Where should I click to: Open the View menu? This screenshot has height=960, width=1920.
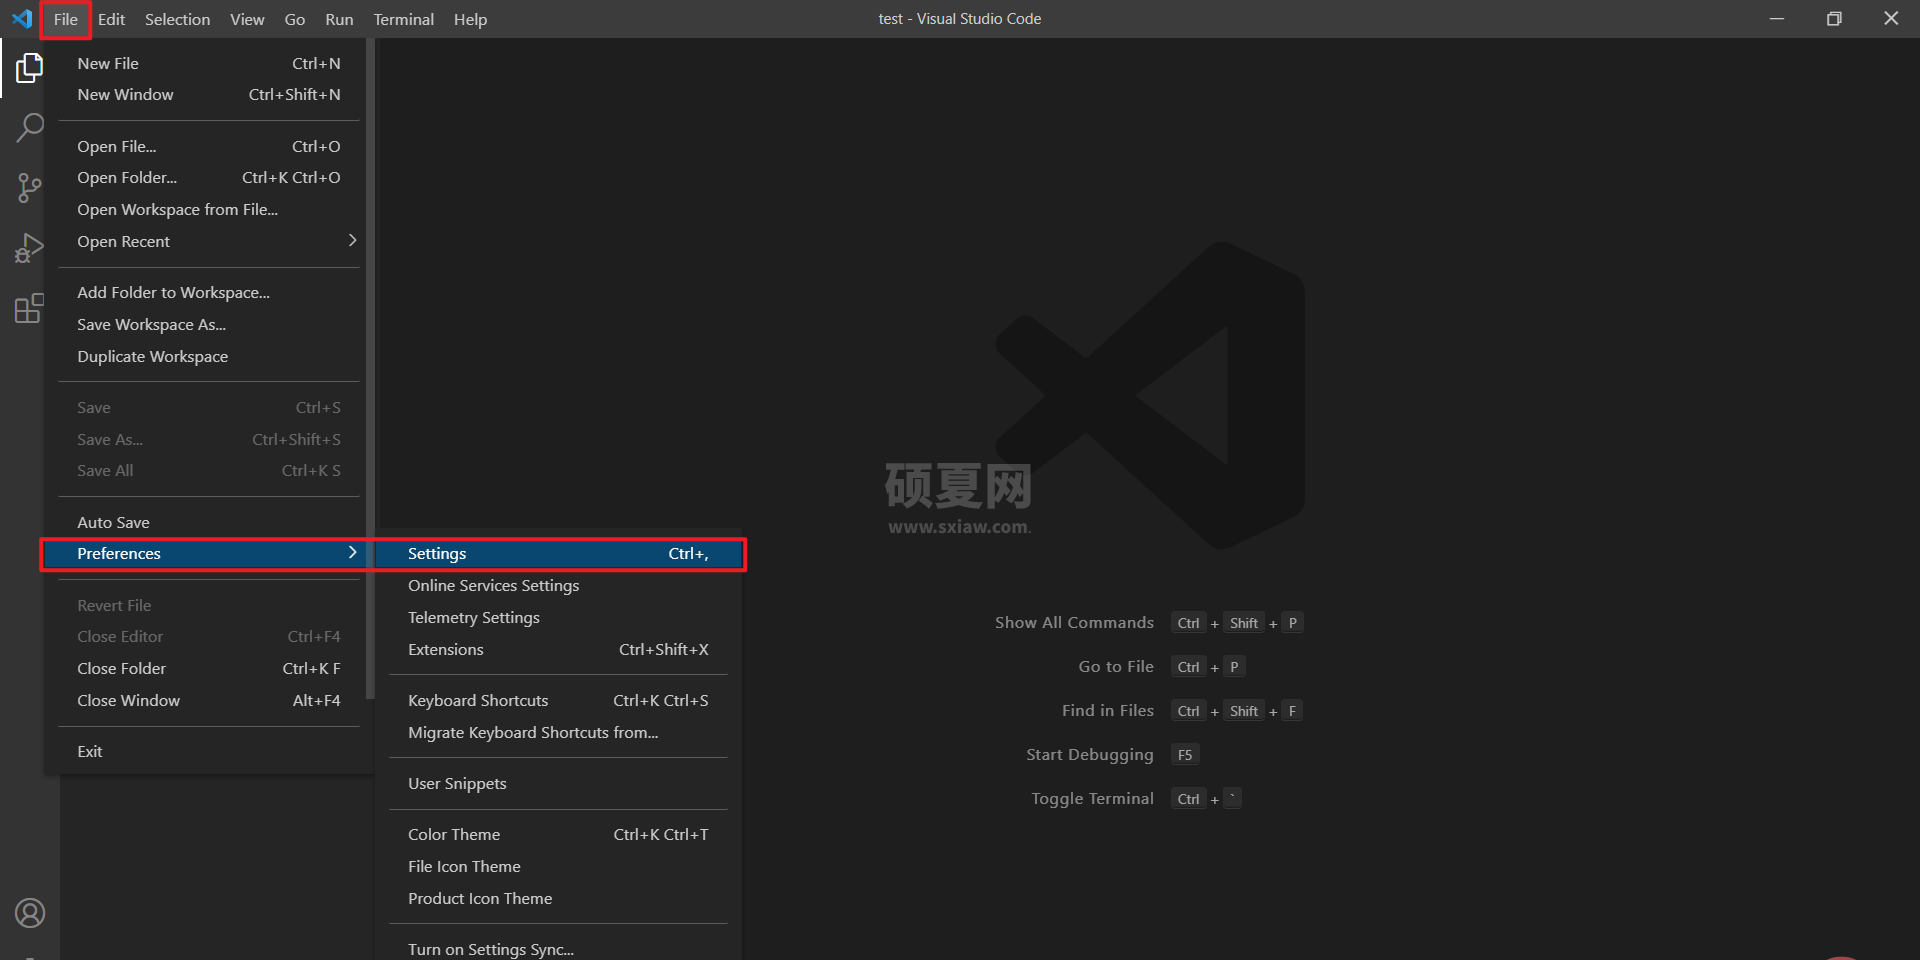[247, 19]
